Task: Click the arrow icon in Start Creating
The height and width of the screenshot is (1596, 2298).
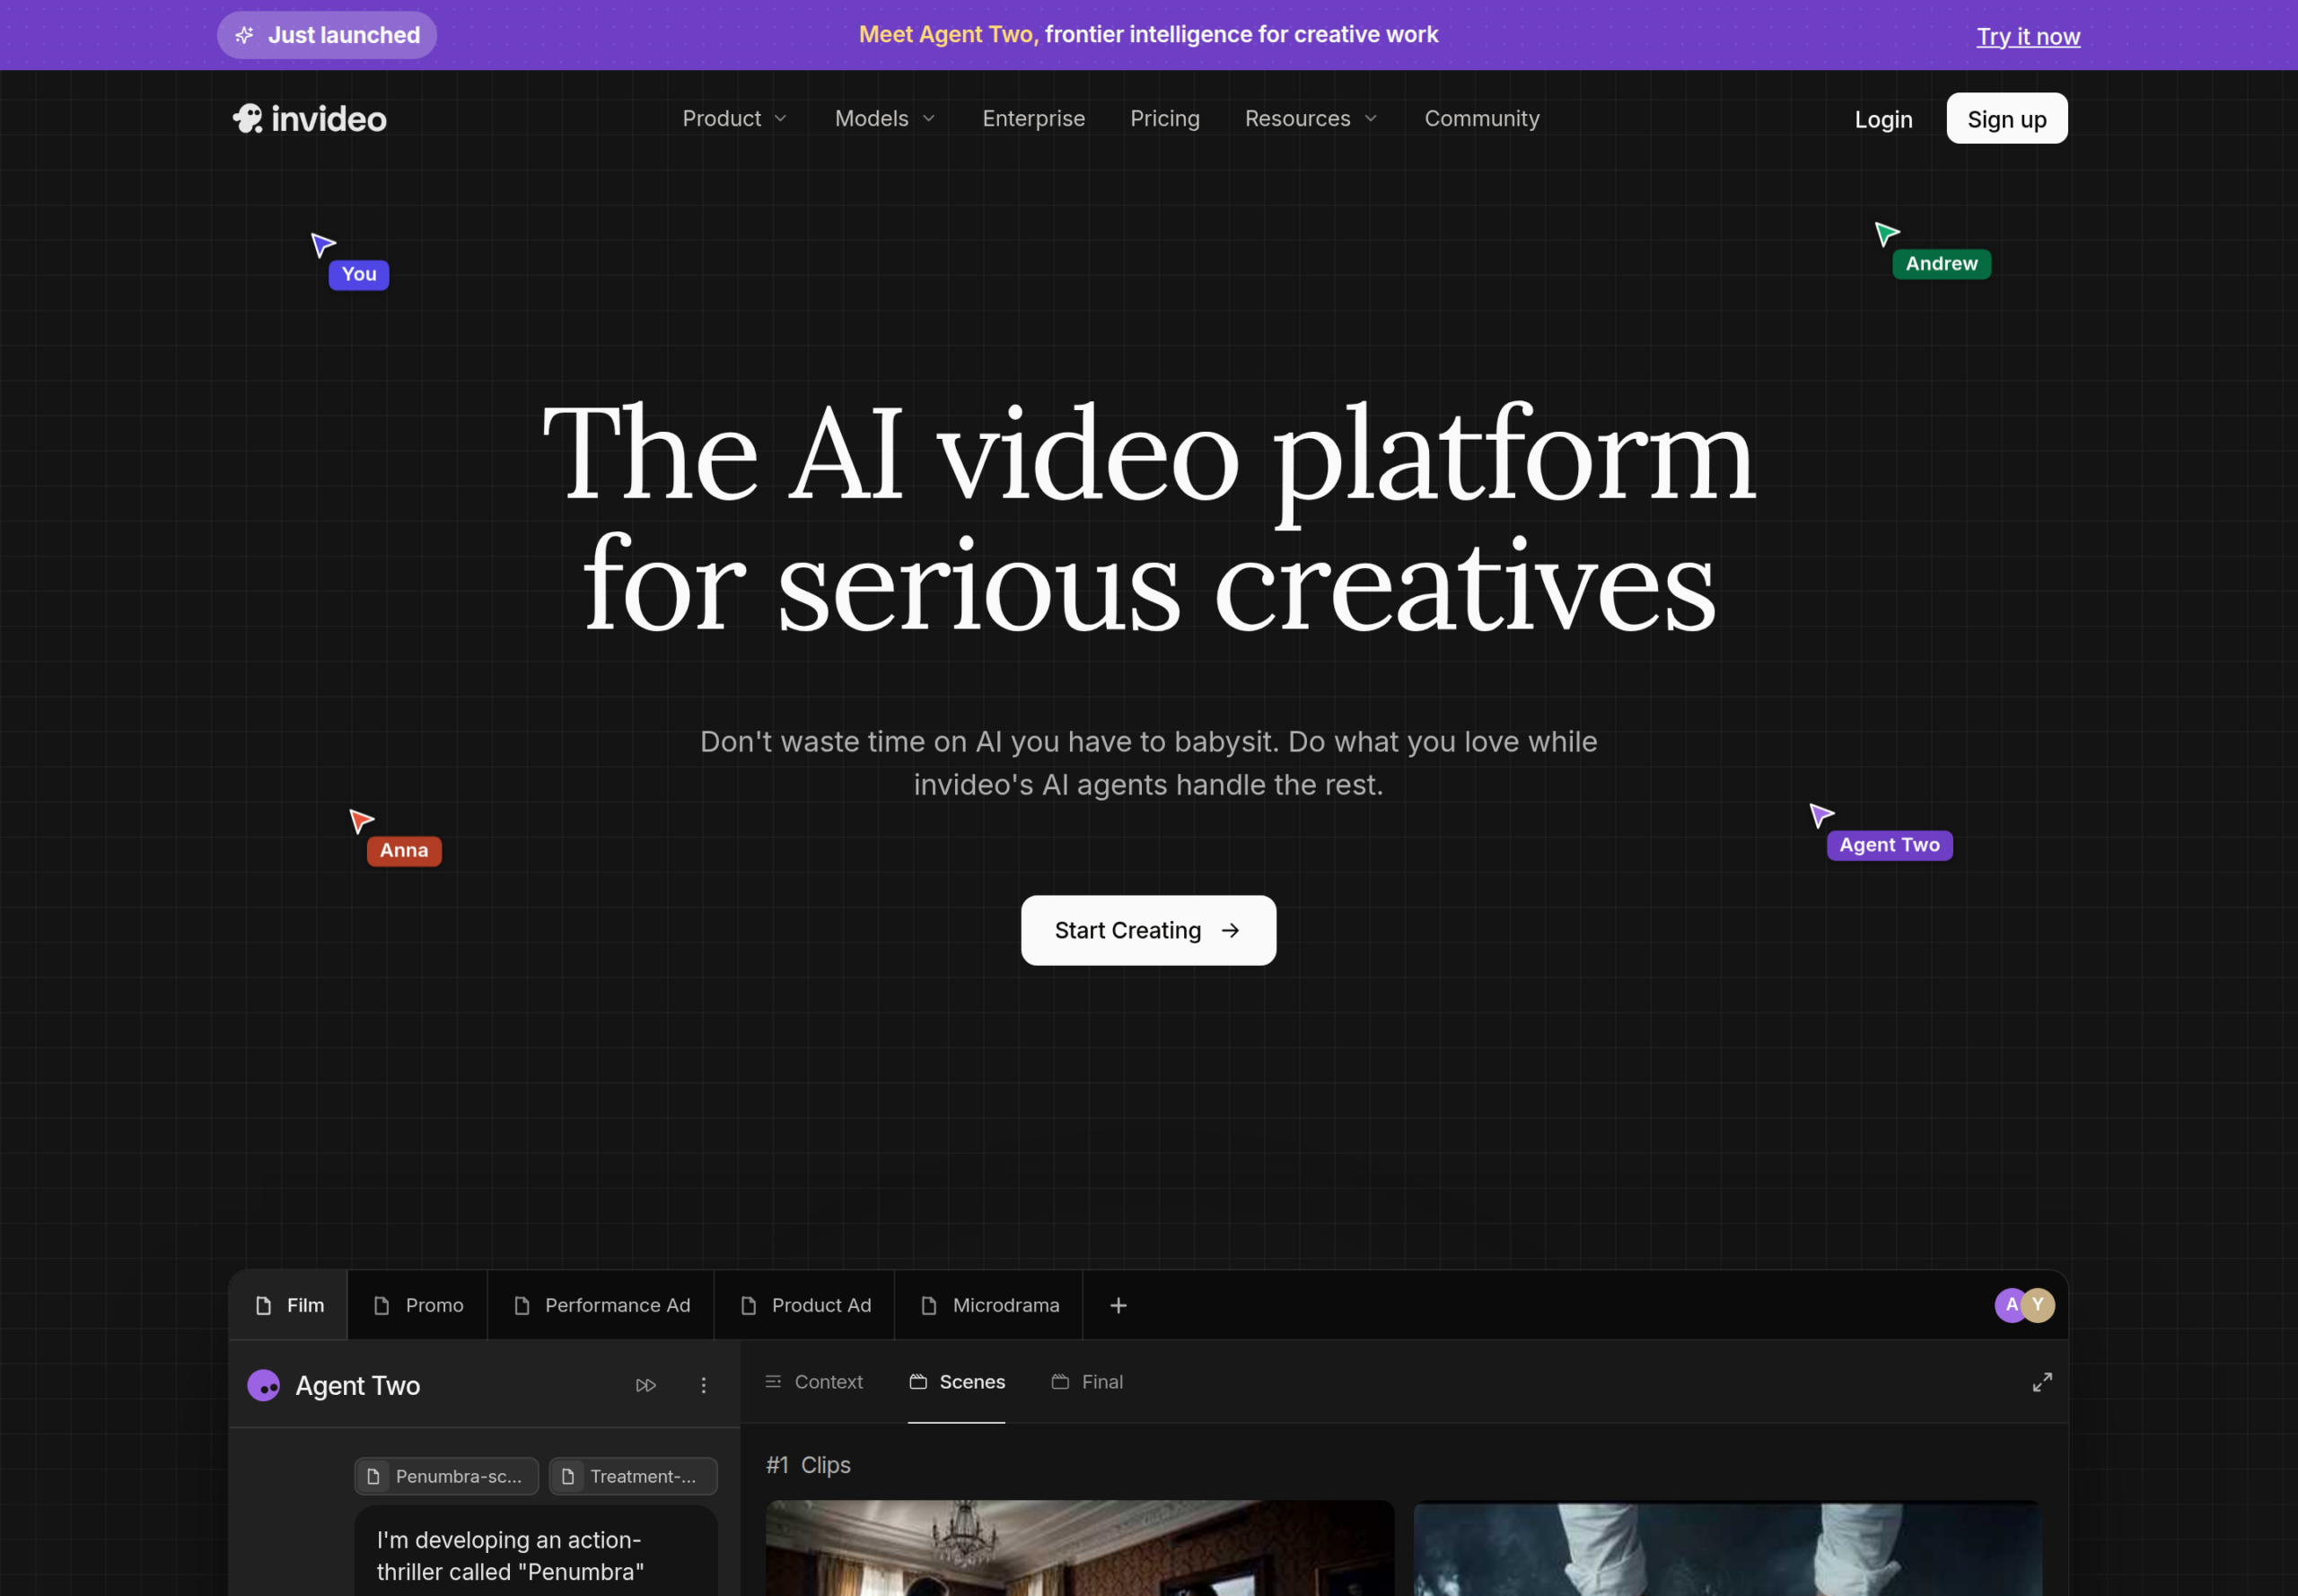Action: click(x=1230, y=930)
